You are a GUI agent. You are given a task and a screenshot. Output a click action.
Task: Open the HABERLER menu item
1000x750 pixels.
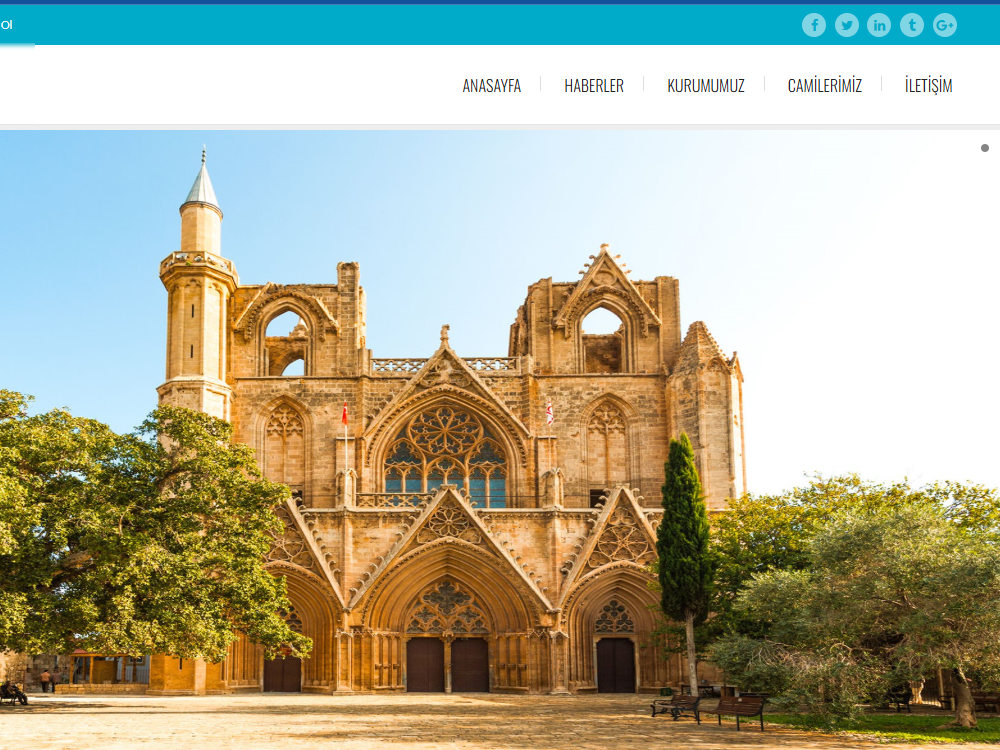pyautogui.click(x=594, y=85)
